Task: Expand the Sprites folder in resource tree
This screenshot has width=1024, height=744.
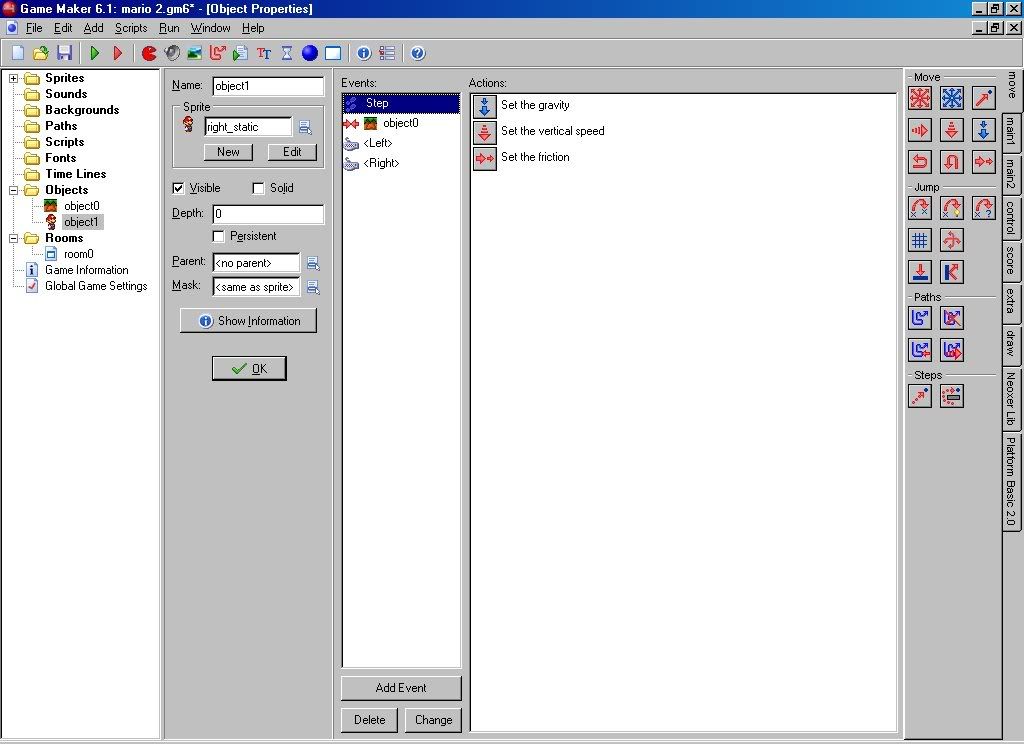Action: [14, 78]
